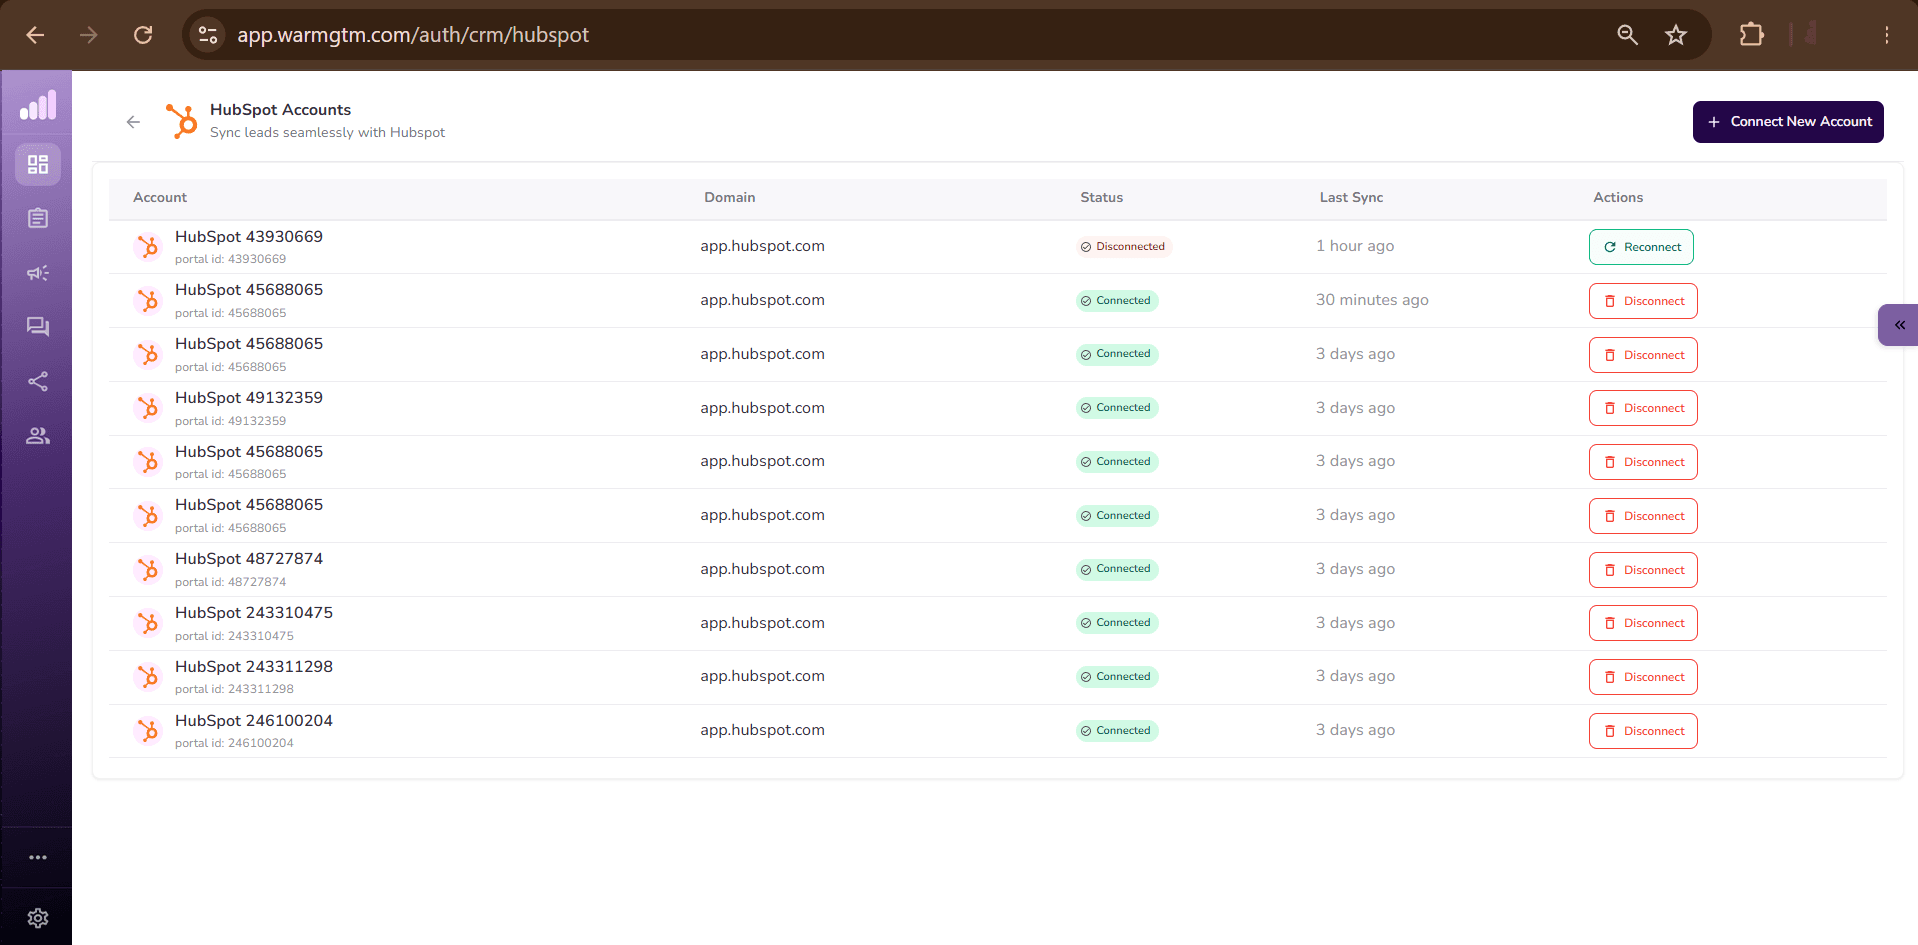The height and width of the screenshot is (945, 1918).
Task: Click HubSpot icon of row 243310475
Action: click(148, 623)
